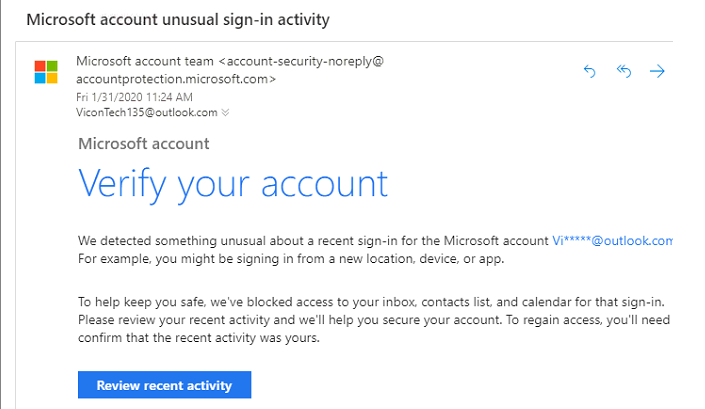
Task: Click the Forward arrow icon
Action: [657, 71]
